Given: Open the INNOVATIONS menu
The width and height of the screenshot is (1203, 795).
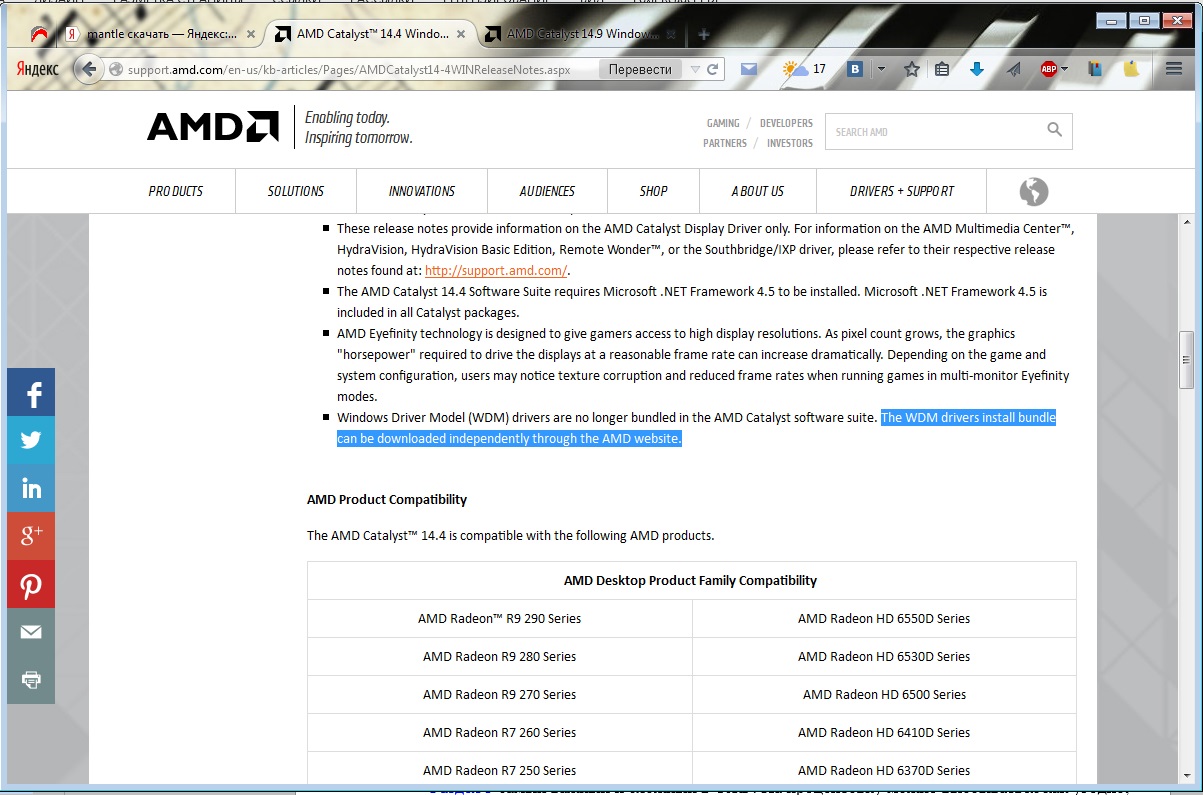Looking at the screenshot, I should click(x=422, y=191).
